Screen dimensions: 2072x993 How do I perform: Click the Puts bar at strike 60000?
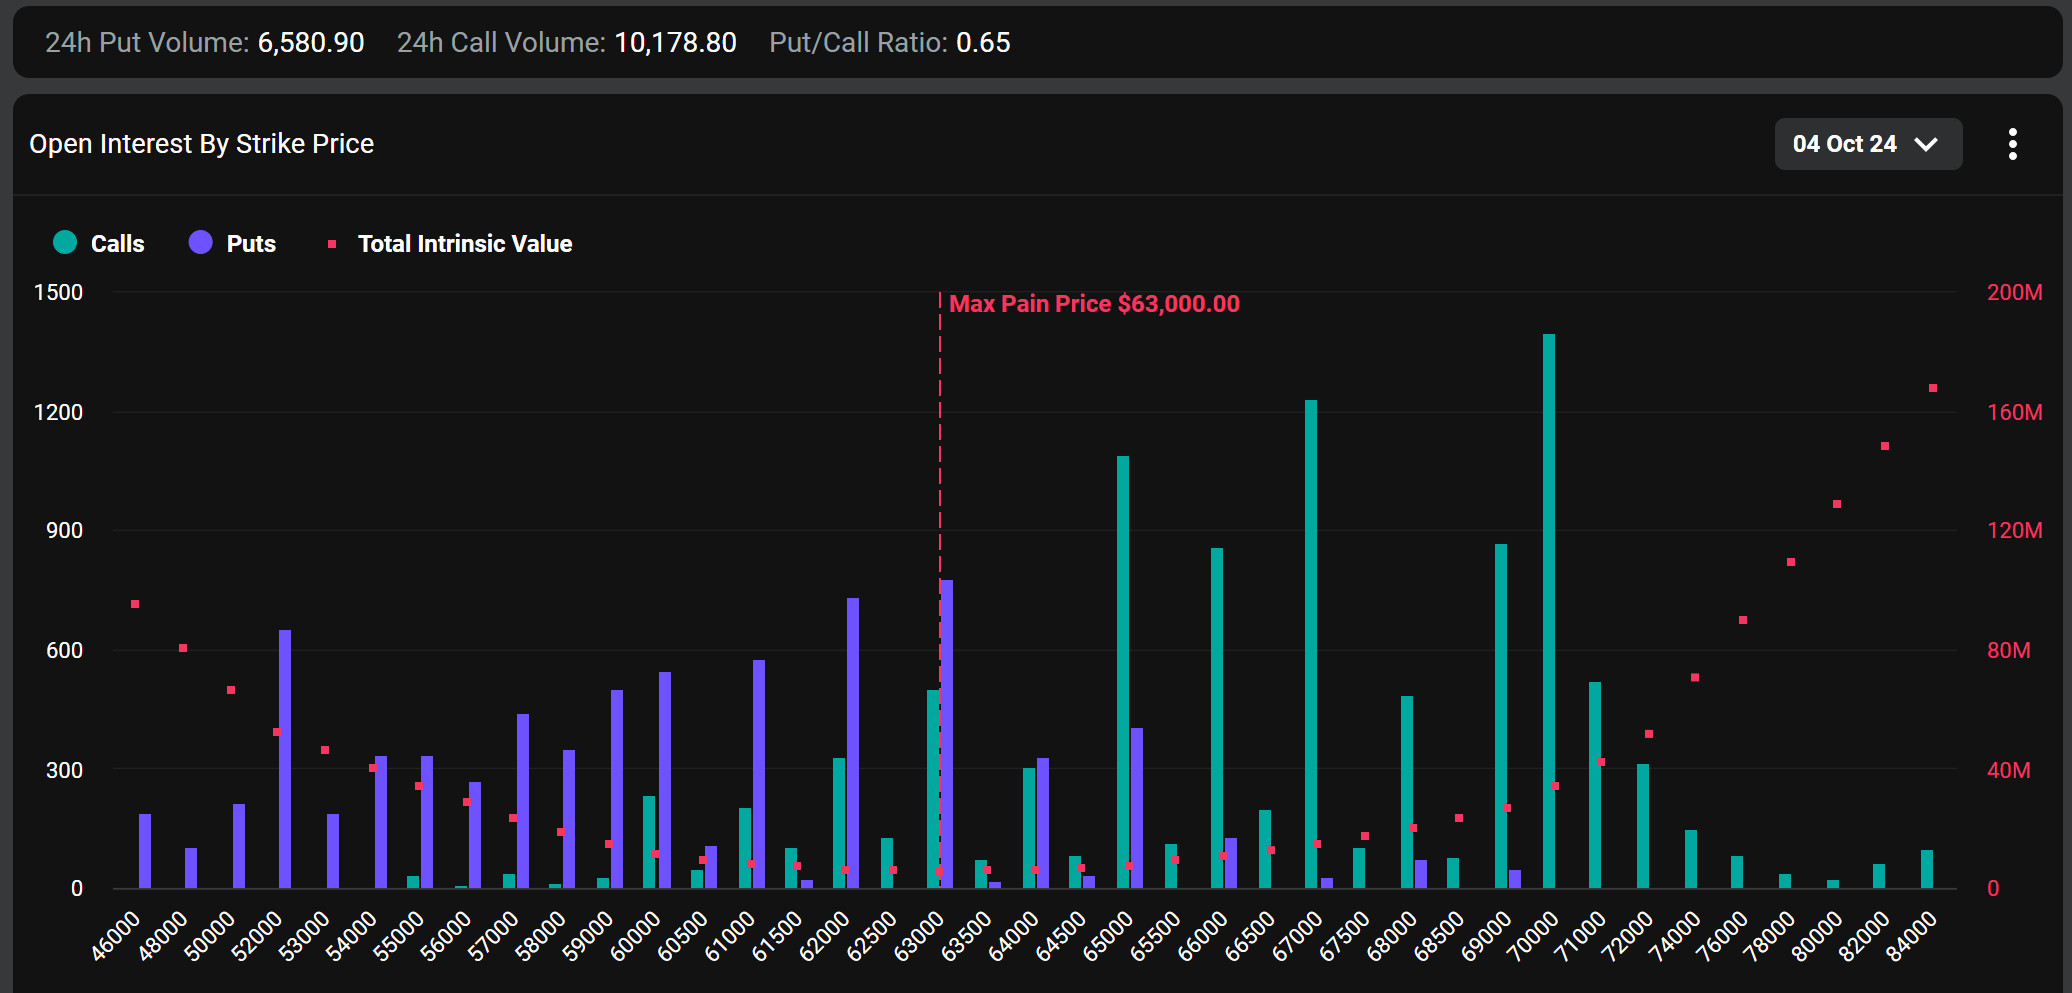(665, 780)
